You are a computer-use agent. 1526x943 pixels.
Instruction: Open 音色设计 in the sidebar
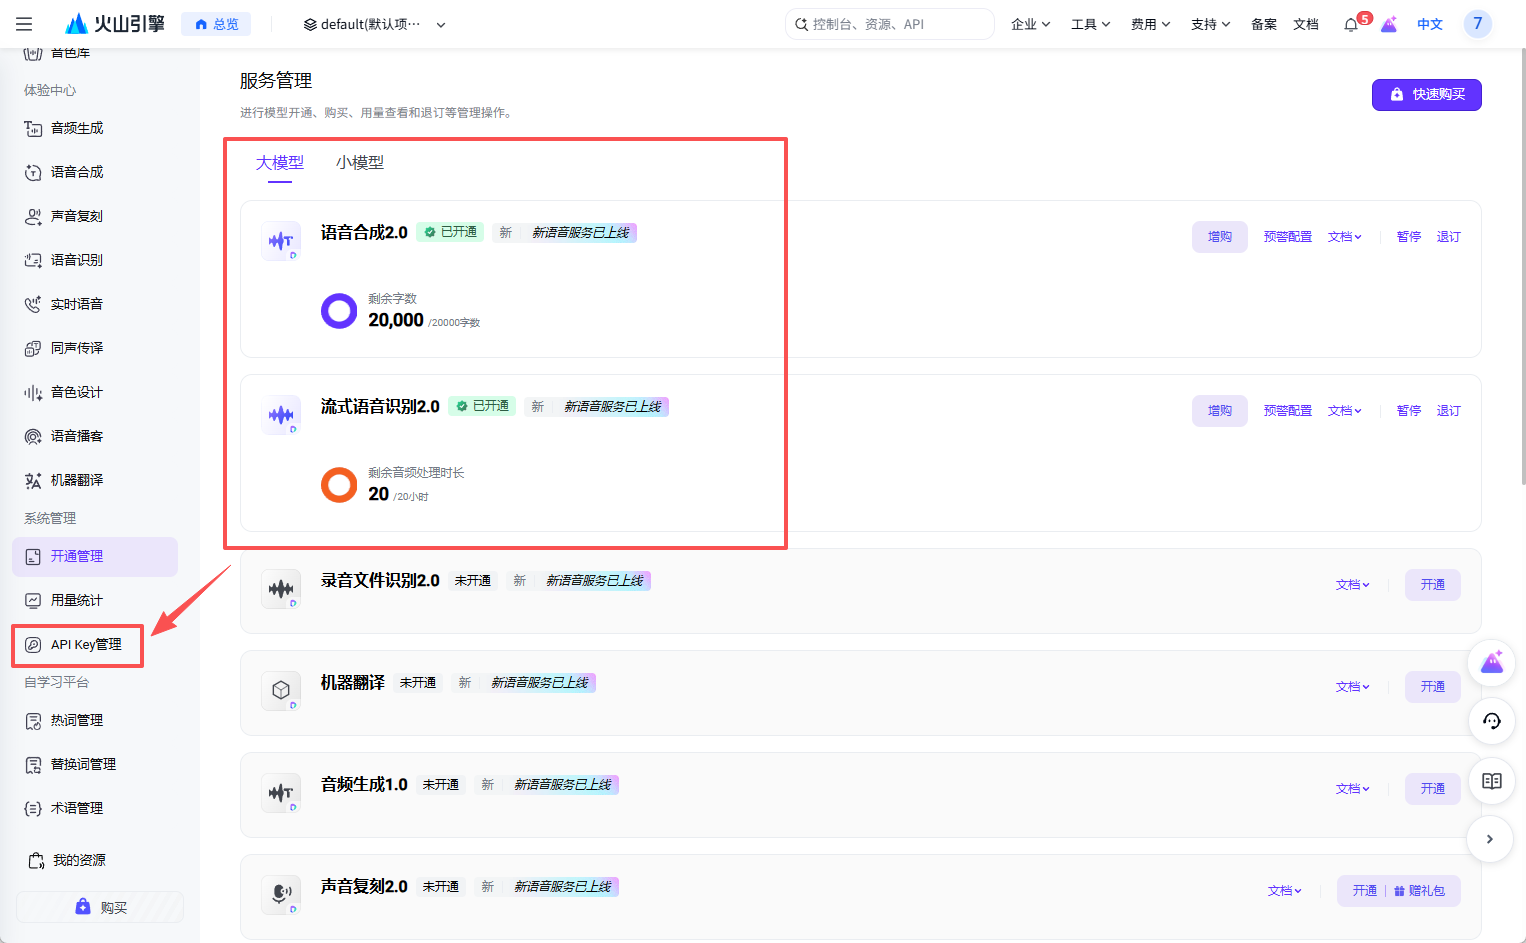pyautogui.click(x=95, y=392)
